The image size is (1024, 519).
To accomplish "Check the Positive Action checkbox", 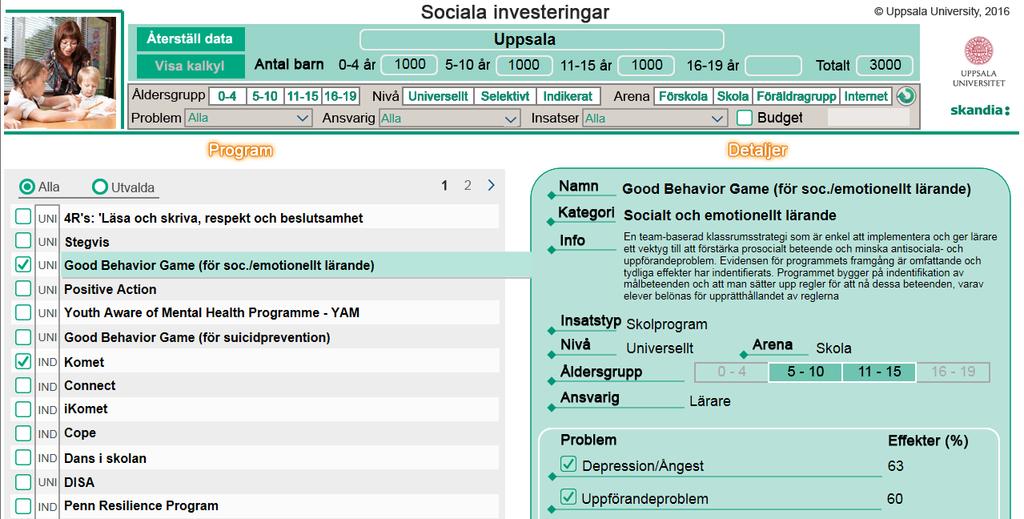I will coord(23,289).
